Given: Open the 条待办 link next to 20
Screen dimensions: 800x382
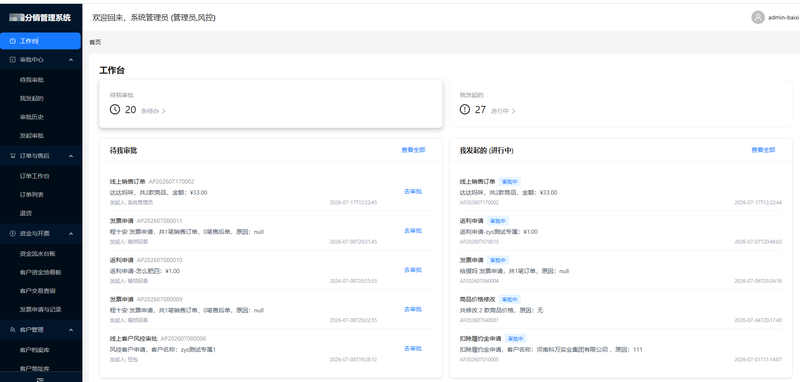Looking at the screenshot, I should coord(153,111).
